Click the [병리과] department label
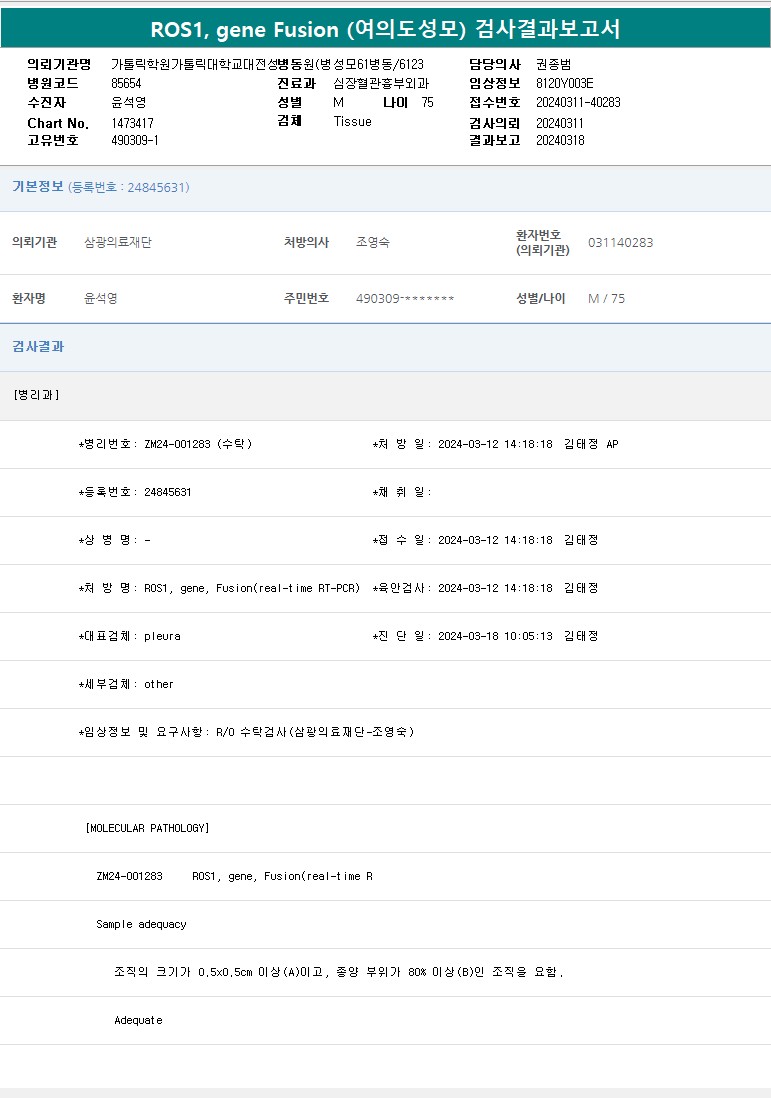 click(37, 395)
